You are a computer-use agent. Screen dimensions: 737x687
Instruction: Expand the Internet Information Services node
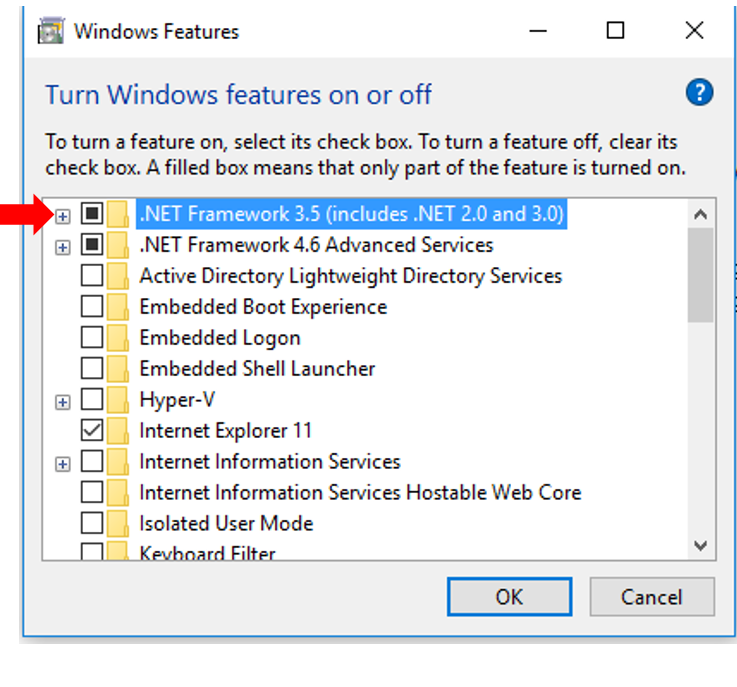coord(63,463)
